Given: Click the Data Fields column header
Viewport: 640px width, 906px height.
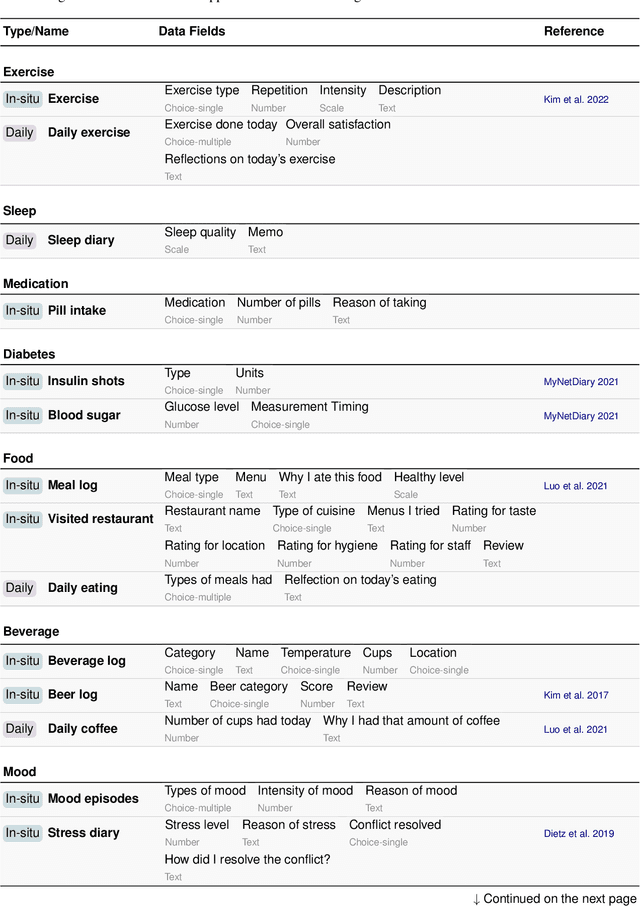Looking at the screenshot, I should [x=192, y=32].
